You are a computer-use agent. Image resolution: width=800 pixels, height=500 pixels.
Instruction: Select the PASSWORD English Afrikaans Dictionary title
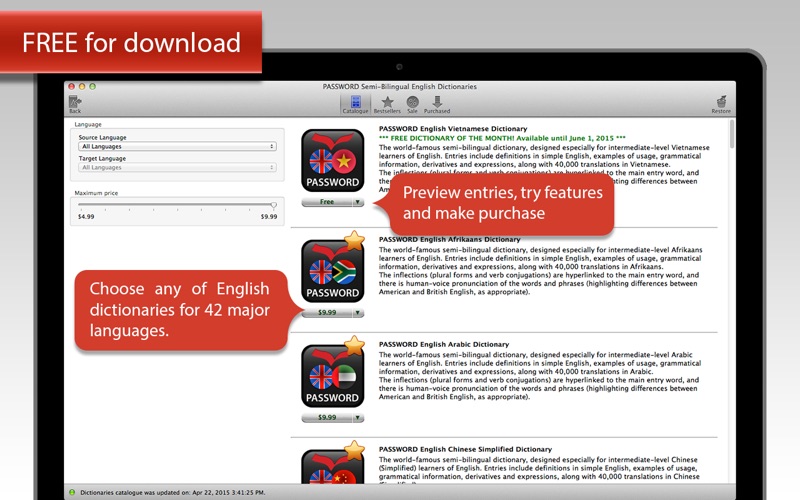click(449, 239)
